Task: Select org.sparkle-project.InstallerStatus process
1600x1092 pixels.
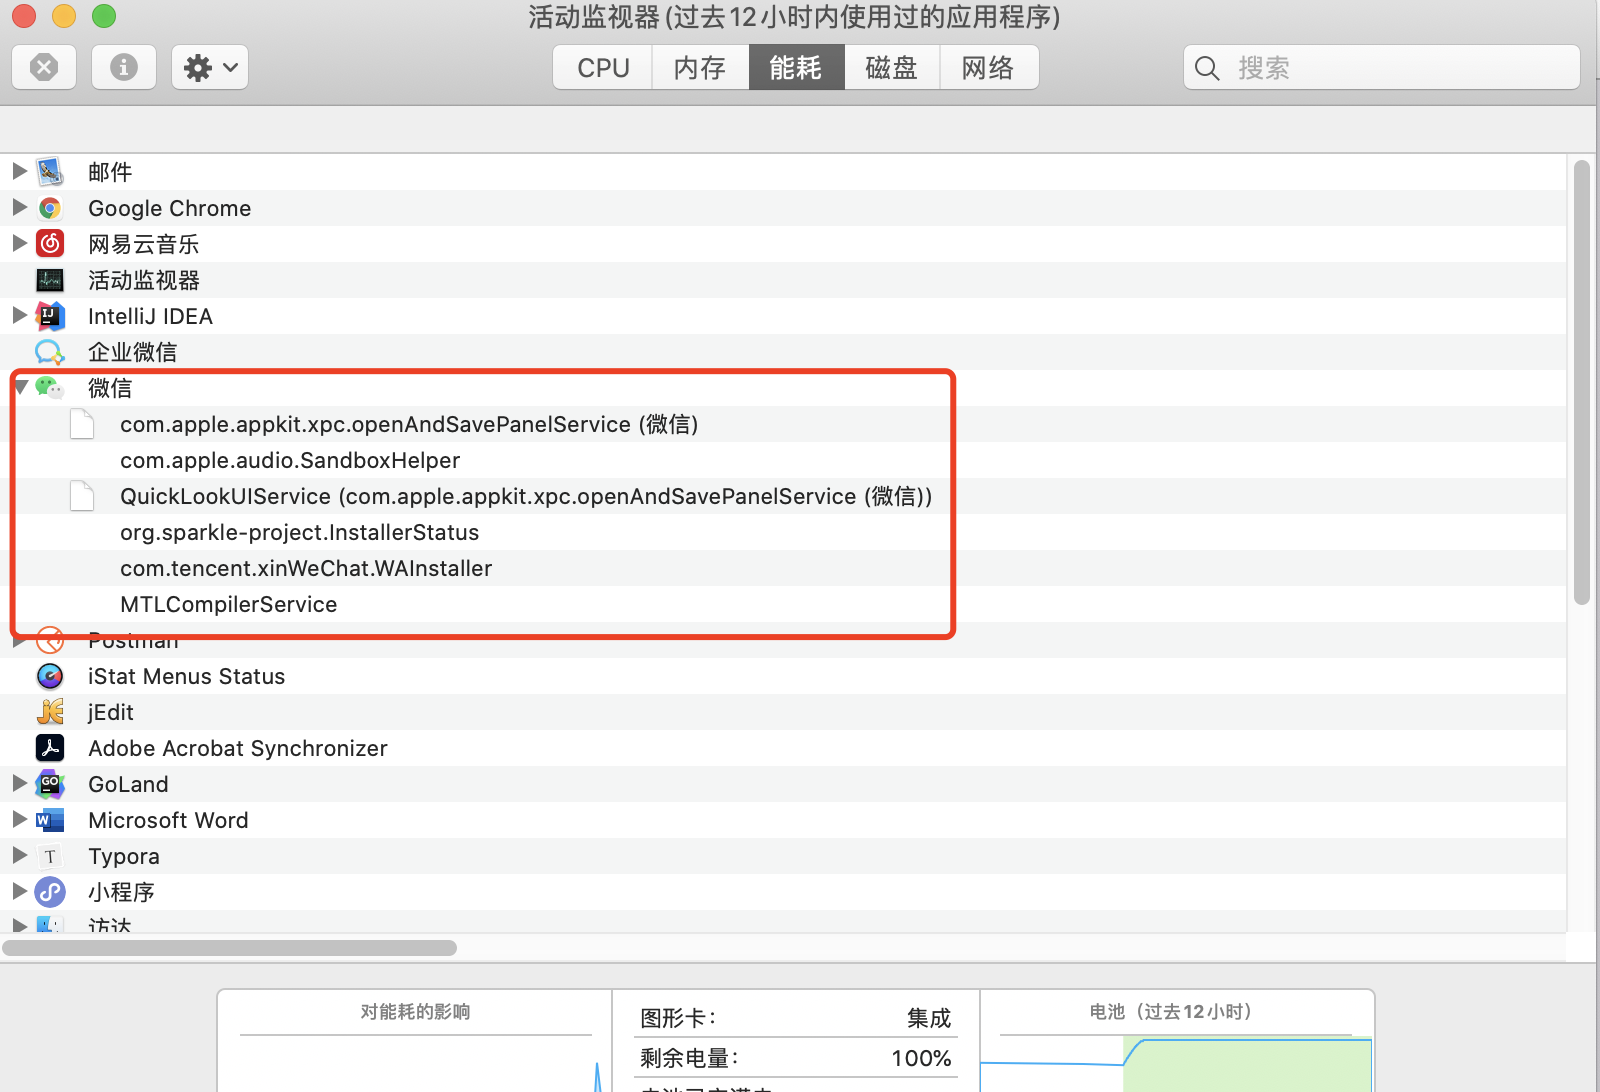Action: point(784,532)
